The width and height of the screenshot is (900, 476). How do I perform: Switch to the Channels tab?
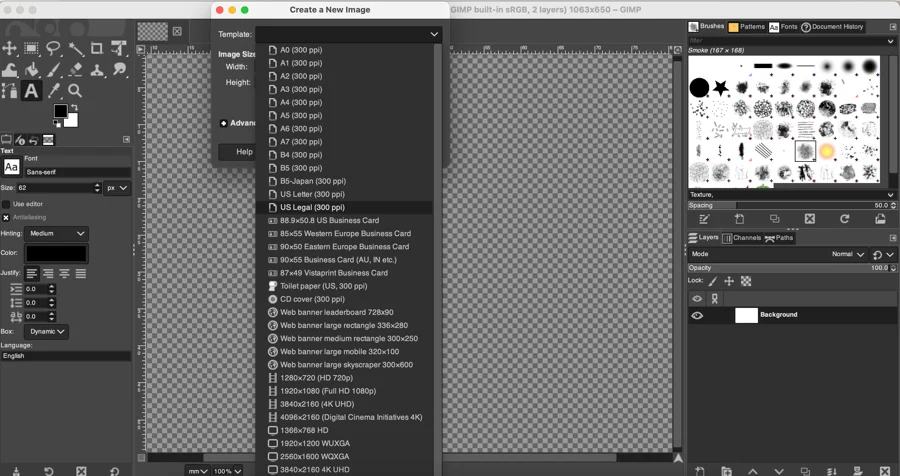coord(741,238)
